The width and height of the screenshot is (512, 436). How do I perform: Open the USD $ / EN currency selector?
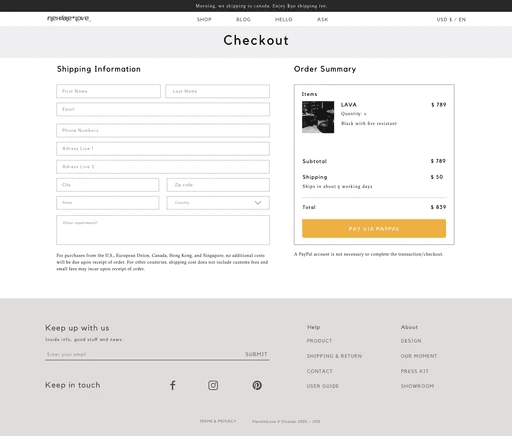coord(451,20)
